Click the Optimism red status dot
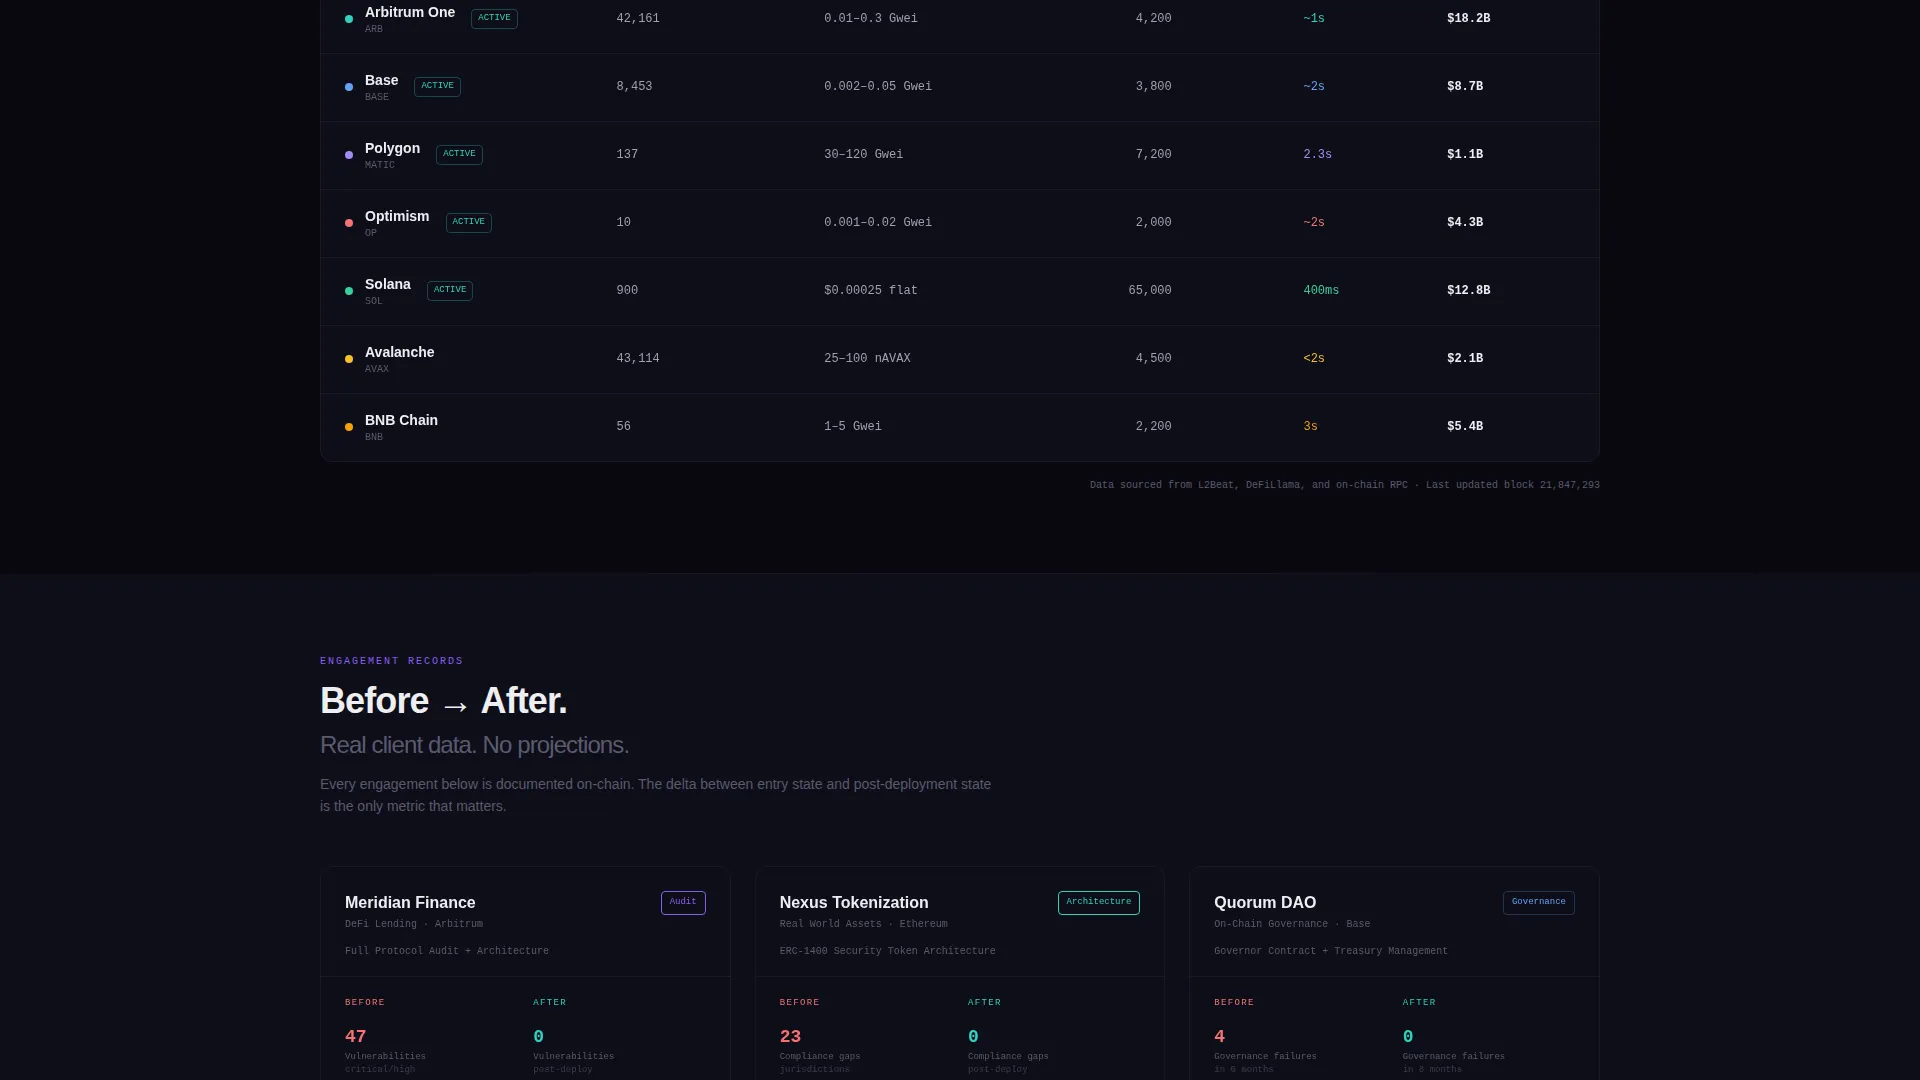Viewport: 1920px width, 1080px height. click(x=349, y=223)
